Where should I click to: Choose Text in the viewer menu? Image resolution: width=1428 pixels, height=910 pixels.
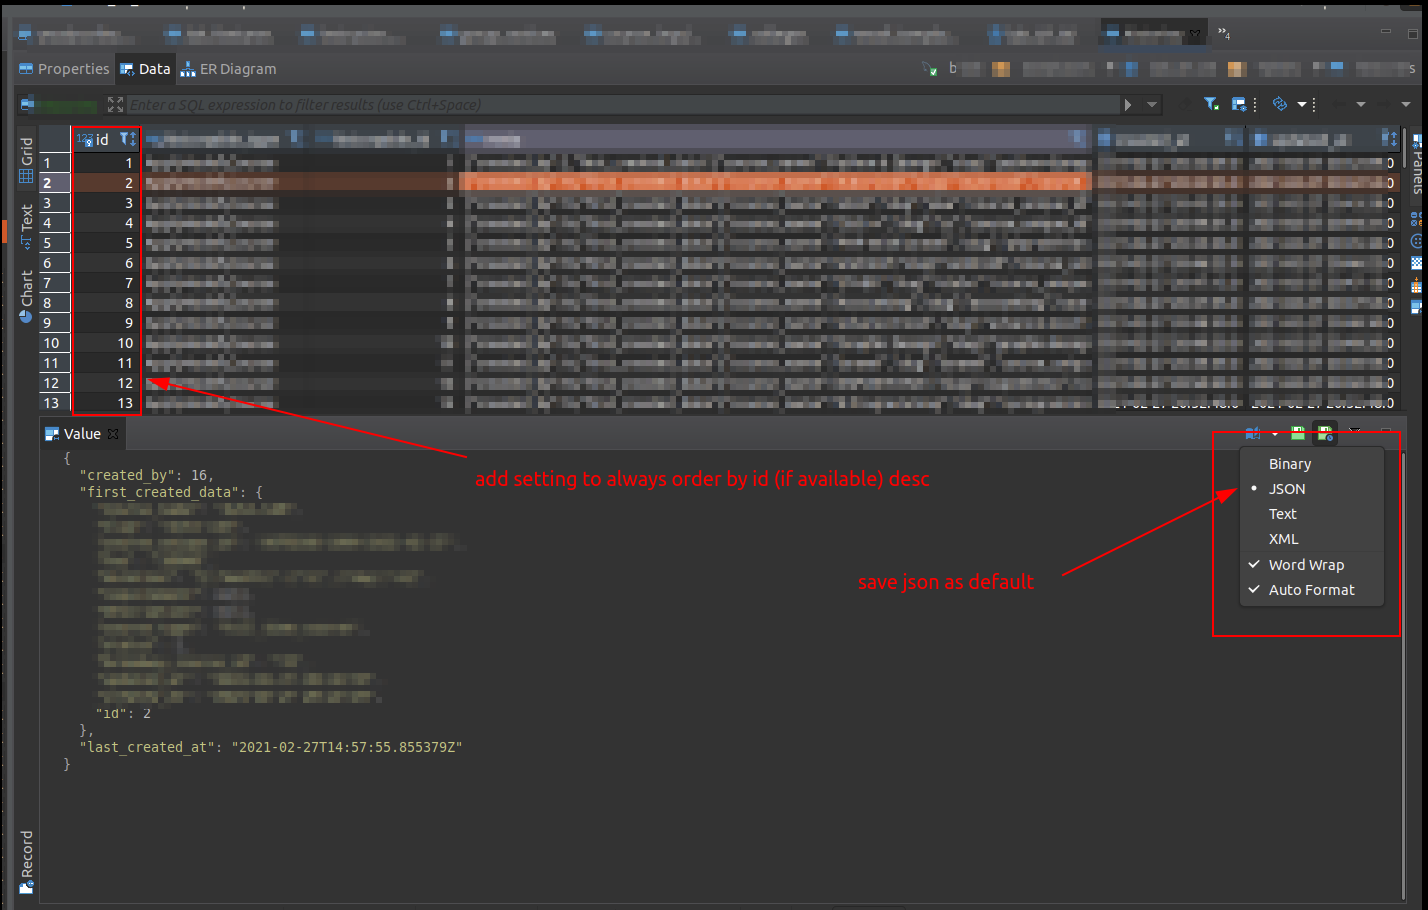pos(1312,514)
